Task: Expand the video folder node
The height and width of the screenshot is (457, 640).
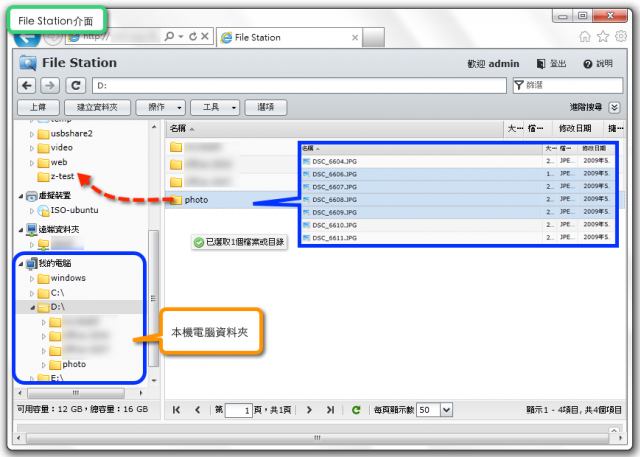Action: (32, 148)
